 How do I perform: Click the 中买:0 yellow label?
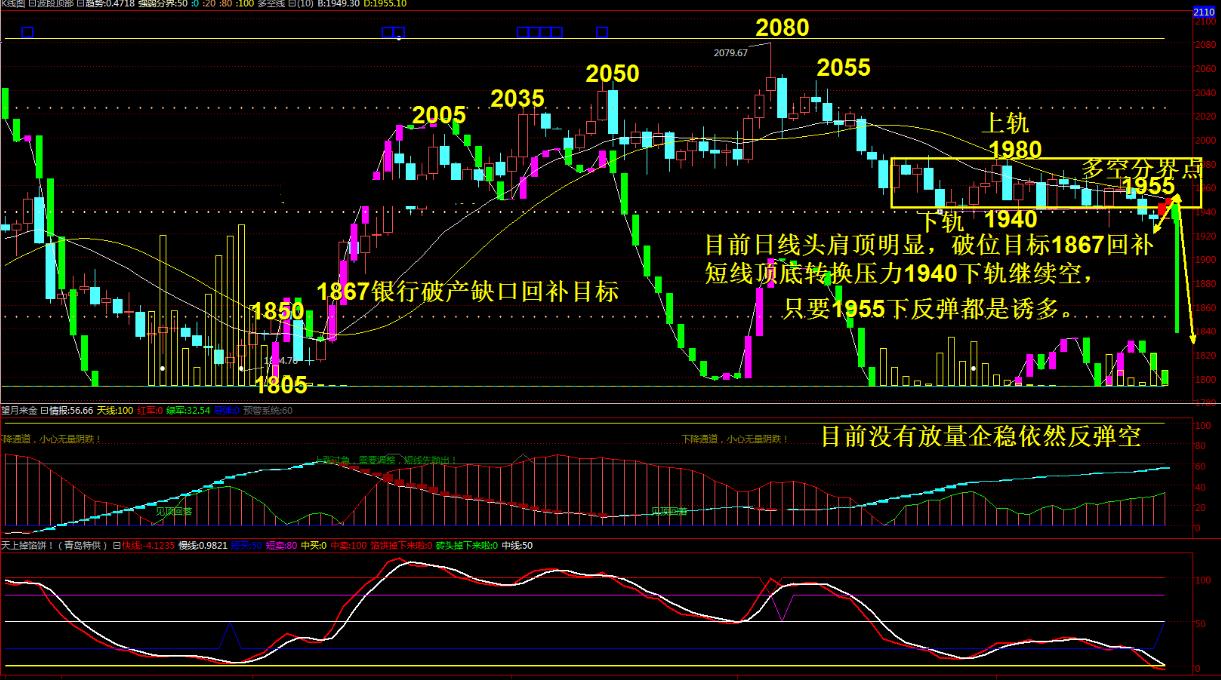[314, 546]
